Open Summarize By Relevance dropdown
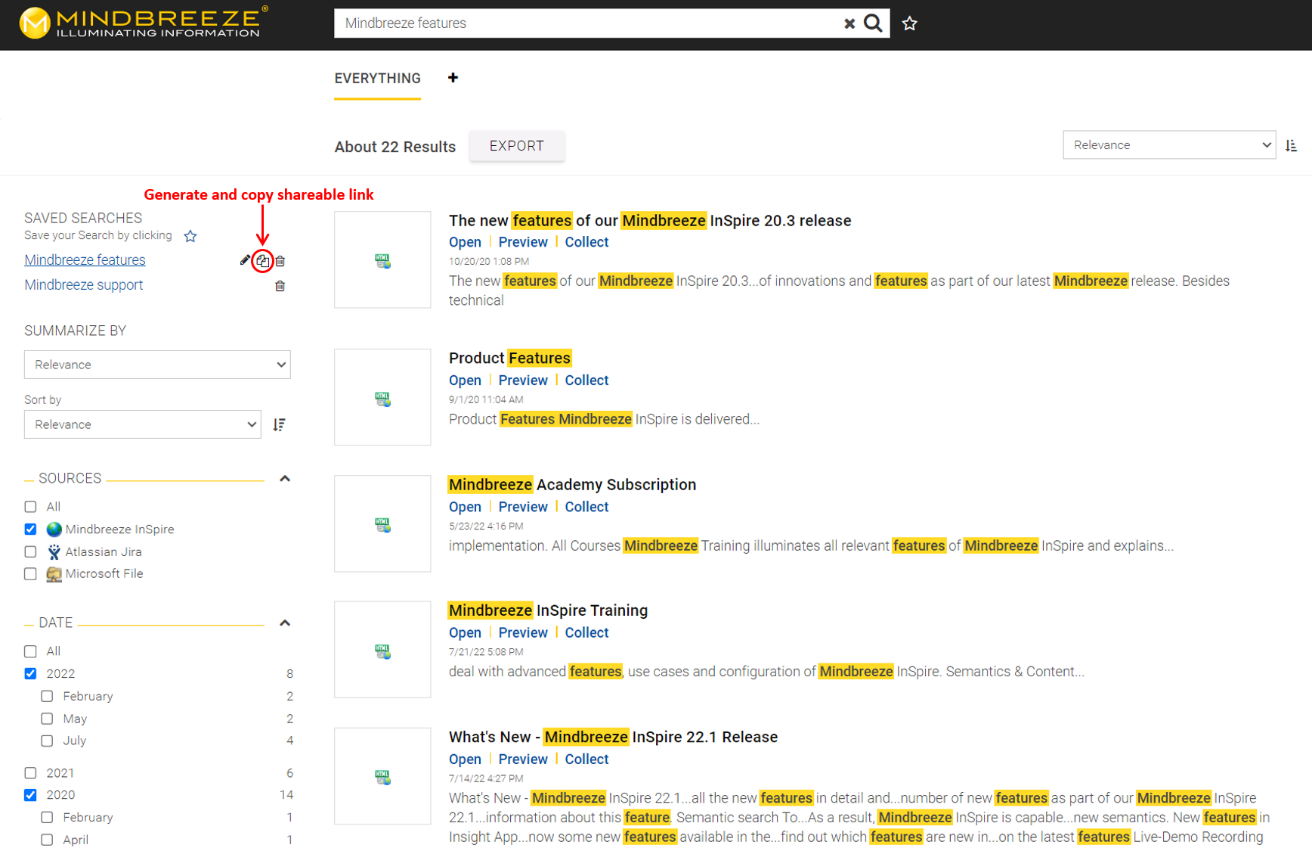The height and width of the screenshot is (851, 1312). [157, 365]
